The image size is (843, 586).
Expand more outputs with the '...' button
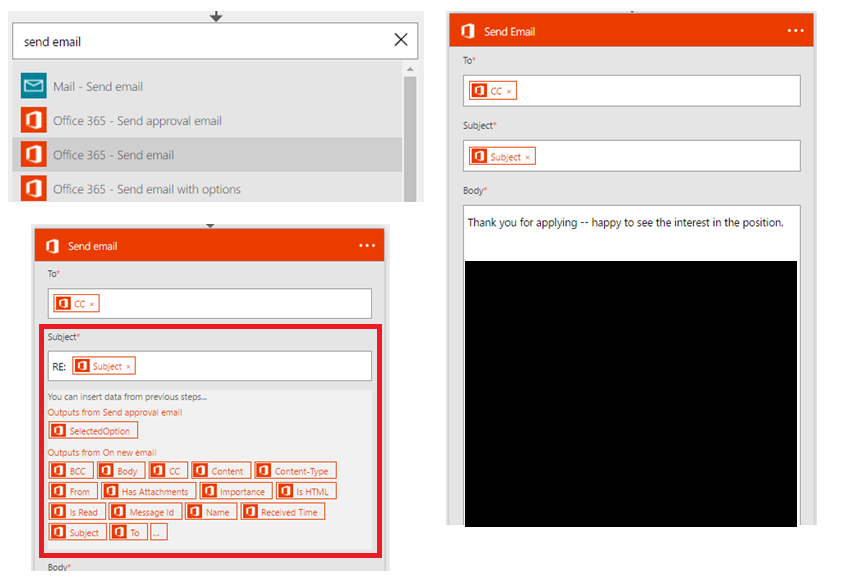click(x=159, y=533)
